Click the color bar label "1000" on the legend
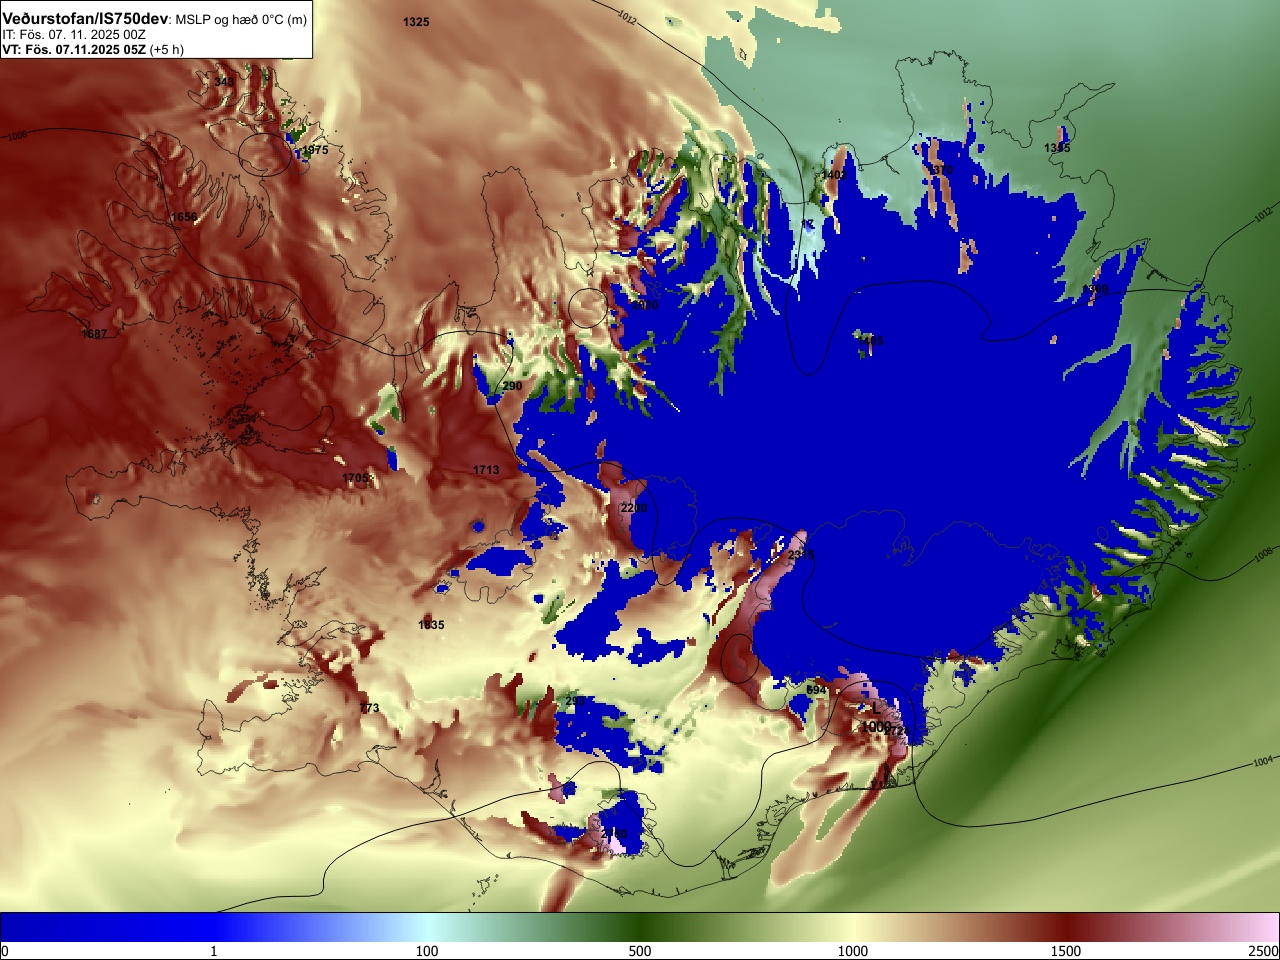The width and height of the screenshot is (1280, 960). [x=853, y=951]
